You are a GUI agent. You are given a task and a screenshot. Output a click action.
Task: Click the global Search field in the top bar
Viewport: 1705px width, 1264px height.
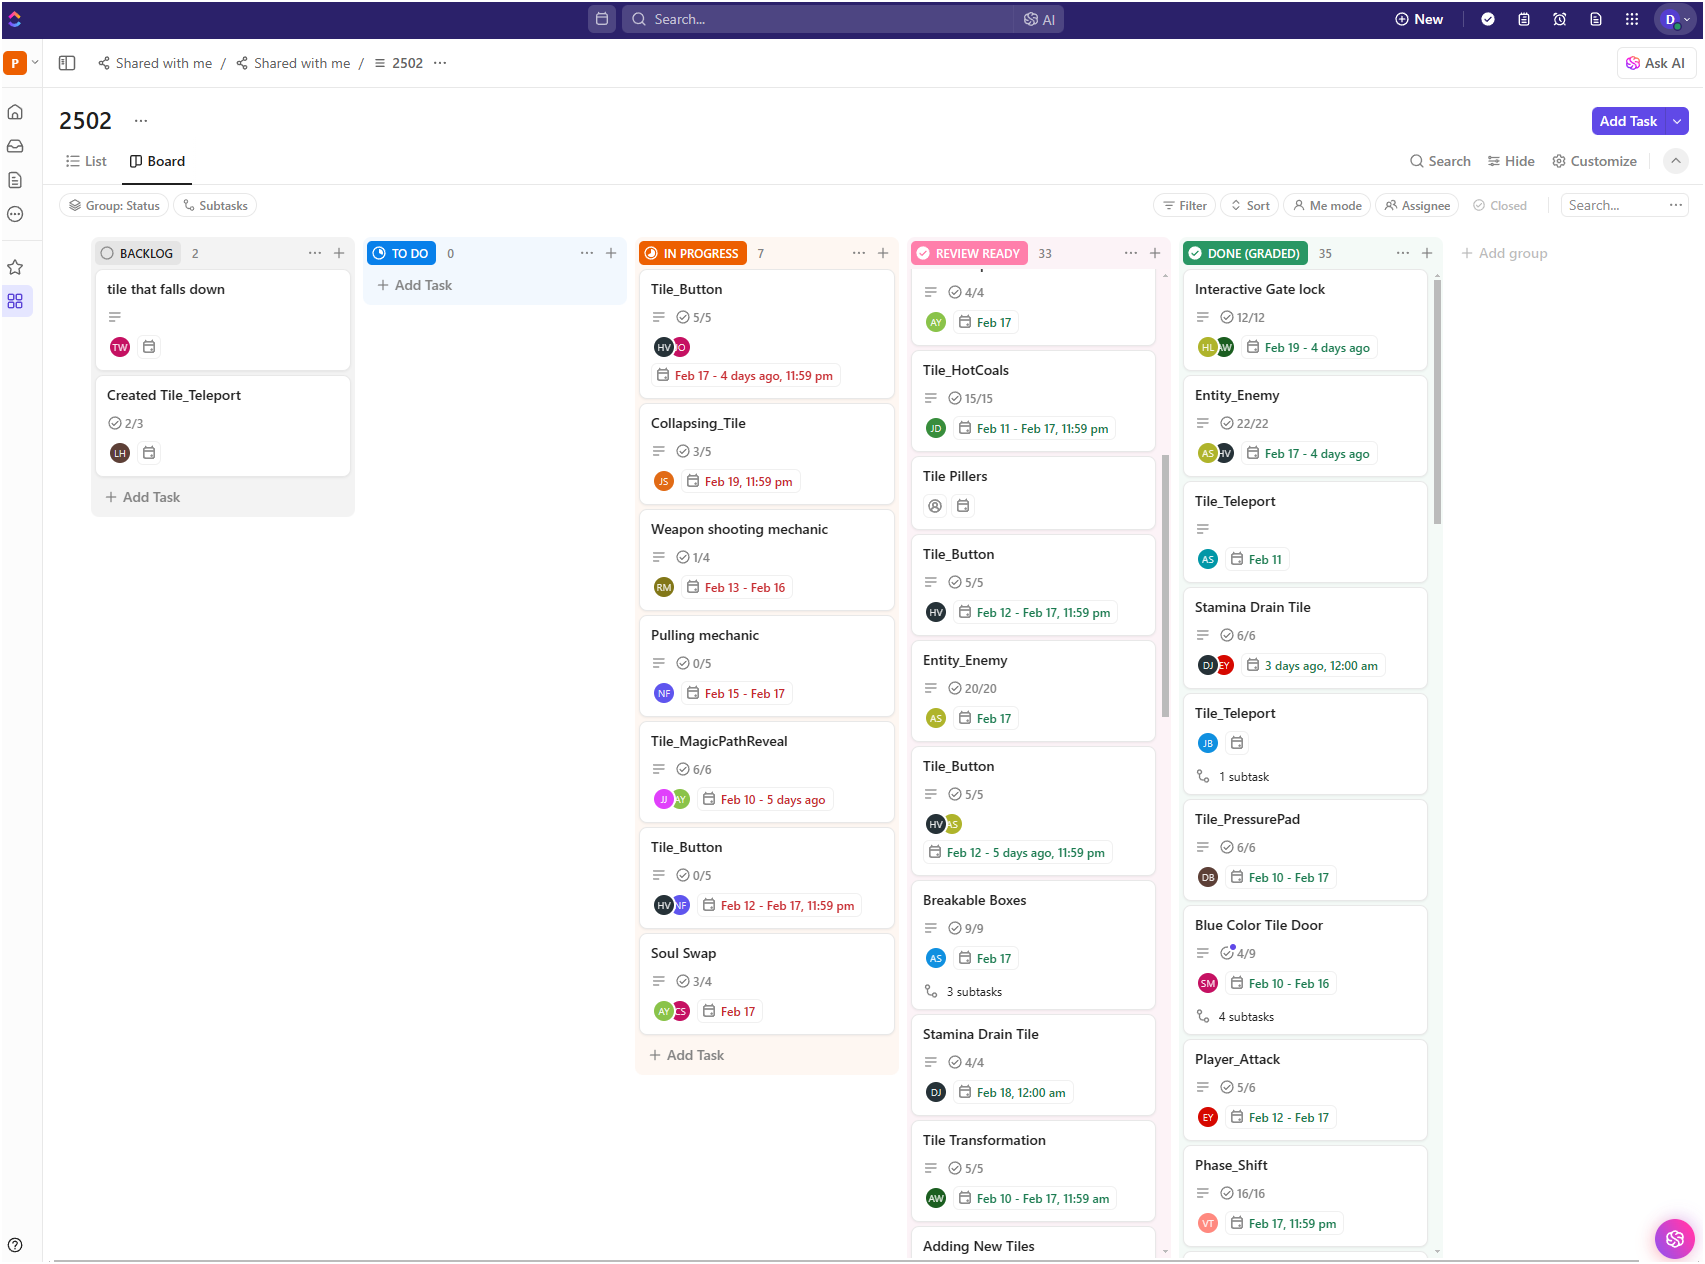point(820,19)
